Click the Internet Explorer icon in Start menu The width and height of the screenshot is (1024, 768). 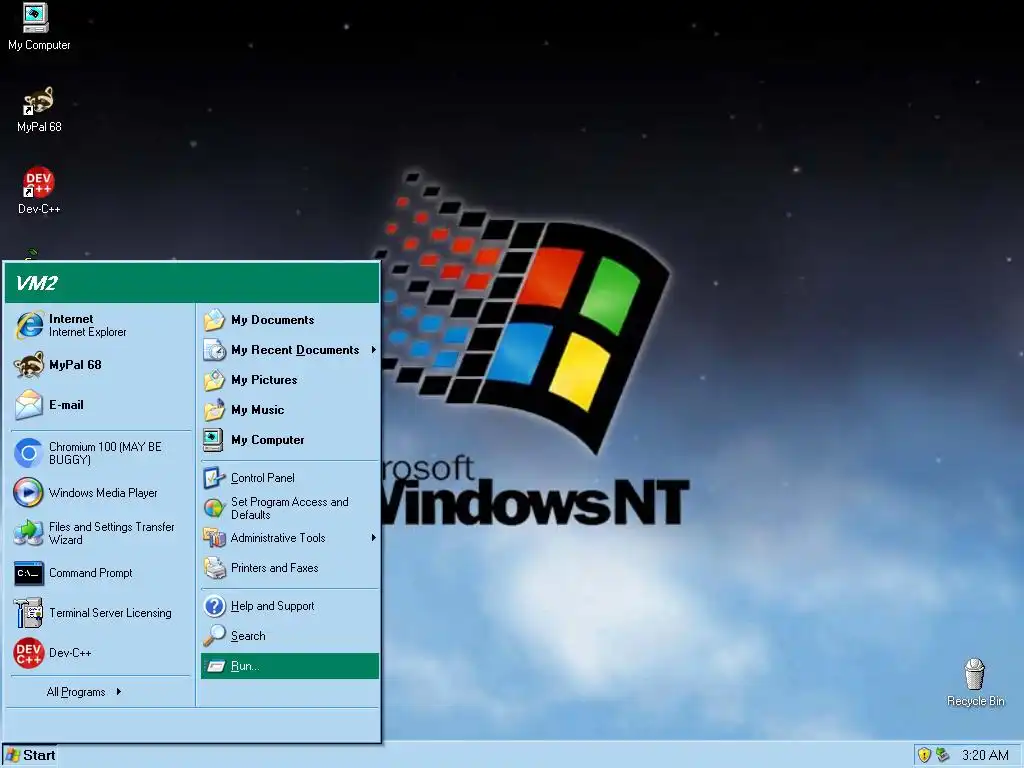pyautogui.click(x=29, y=325)
